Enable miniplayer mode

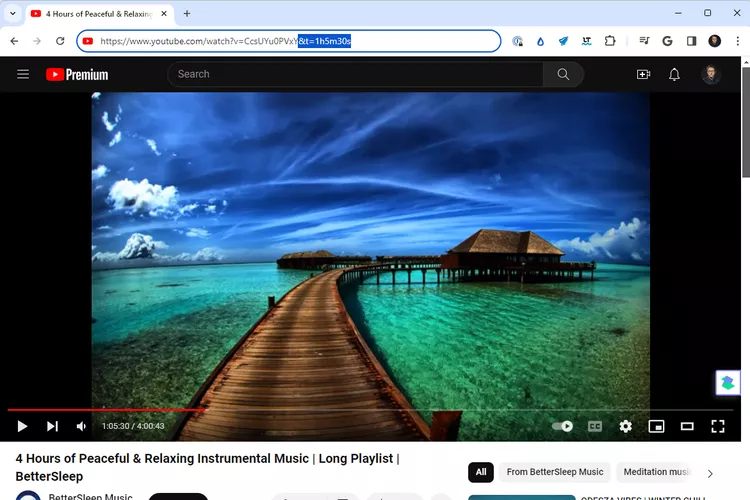tap(656, 426)
